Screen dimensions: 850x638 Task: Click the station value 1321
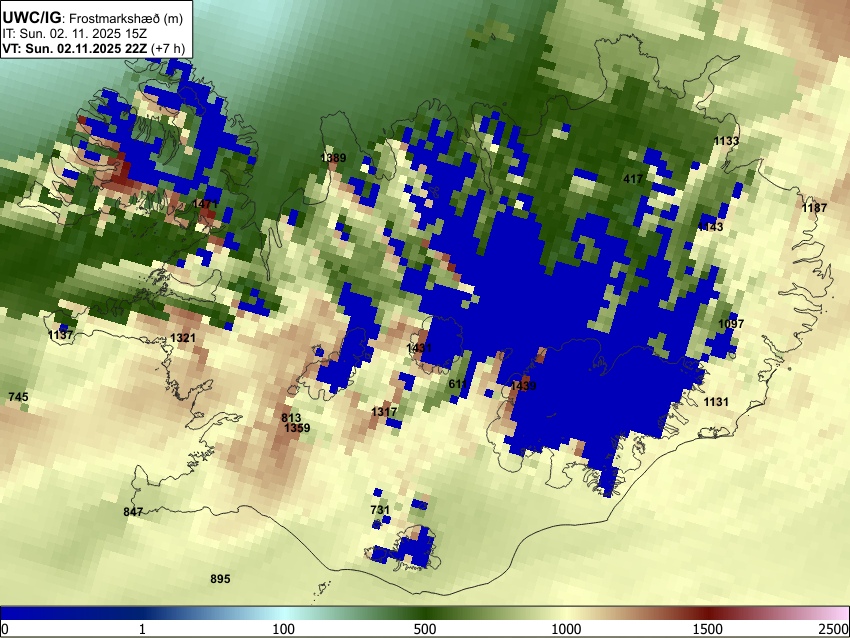[x=183, y=338]
